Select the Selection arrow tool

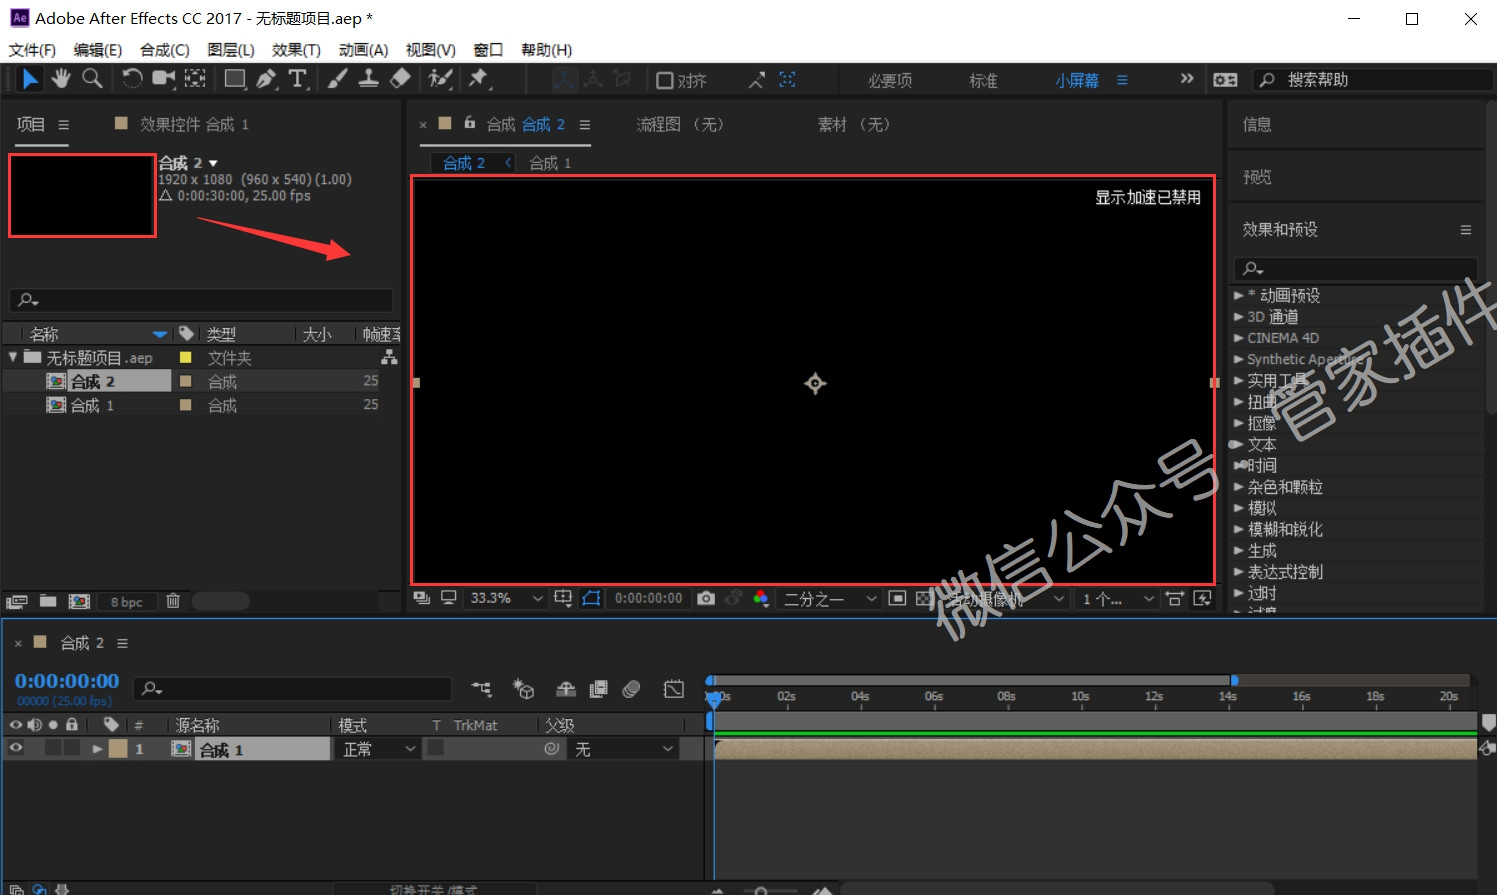click(30, 79)
